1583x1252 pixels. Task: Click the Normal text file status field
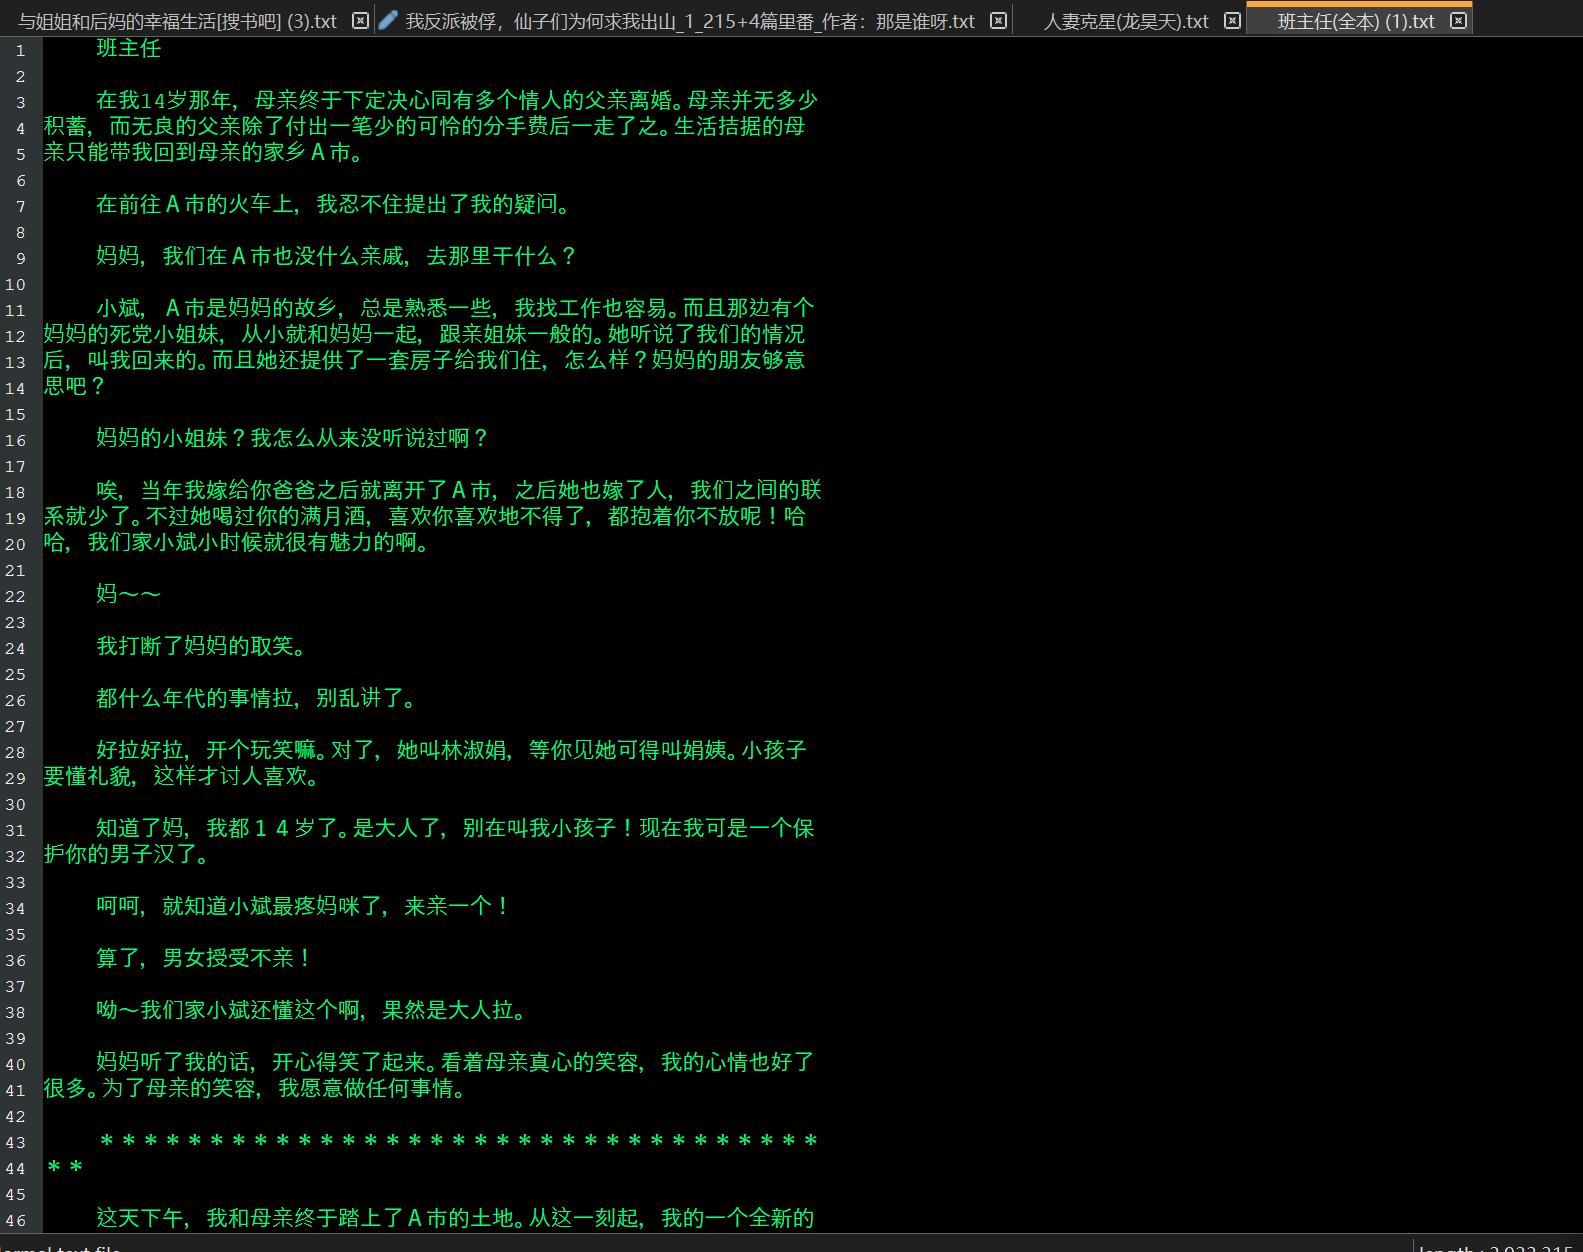(x=60, y=1246)
